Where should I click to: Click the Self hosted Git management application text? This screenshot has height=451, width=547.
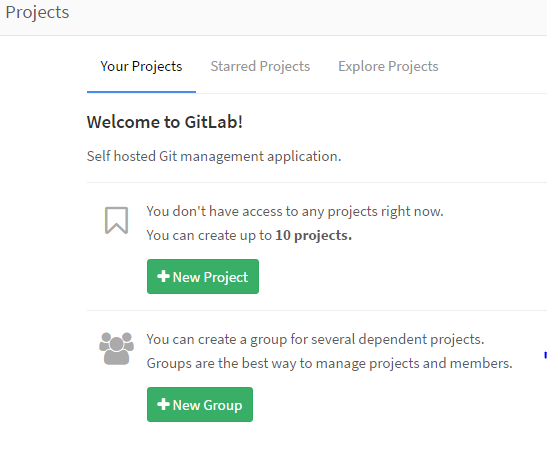click(x=214, y=156)
